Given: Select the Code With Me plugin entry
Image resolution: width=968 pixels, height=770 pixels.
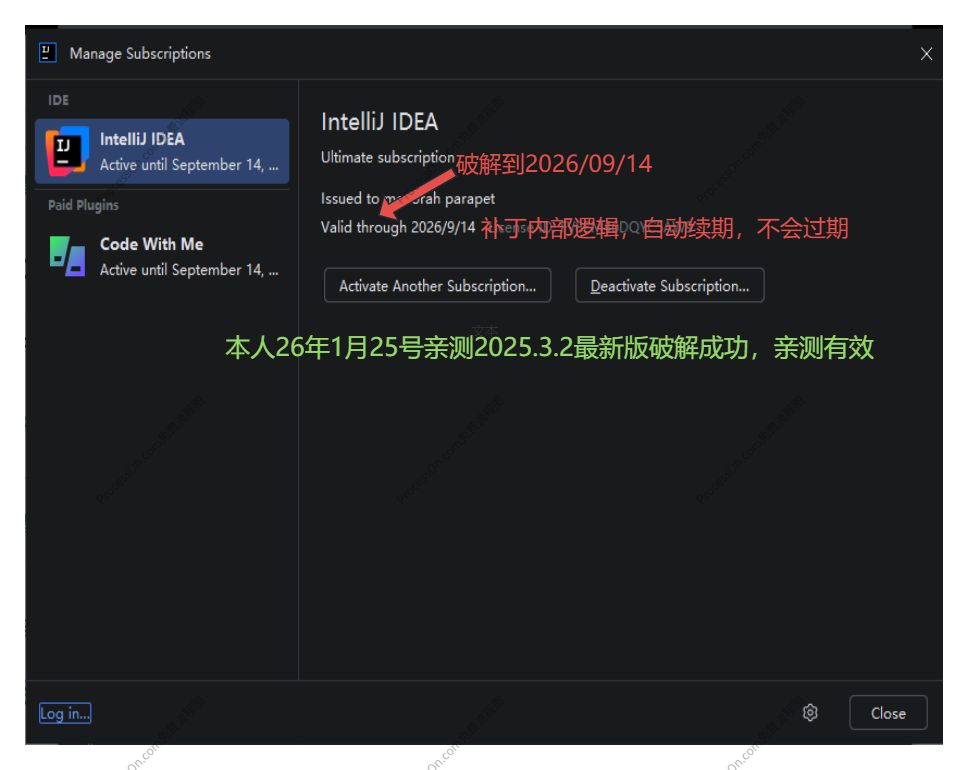Looking at the screenshot, I should pos(162,256).
